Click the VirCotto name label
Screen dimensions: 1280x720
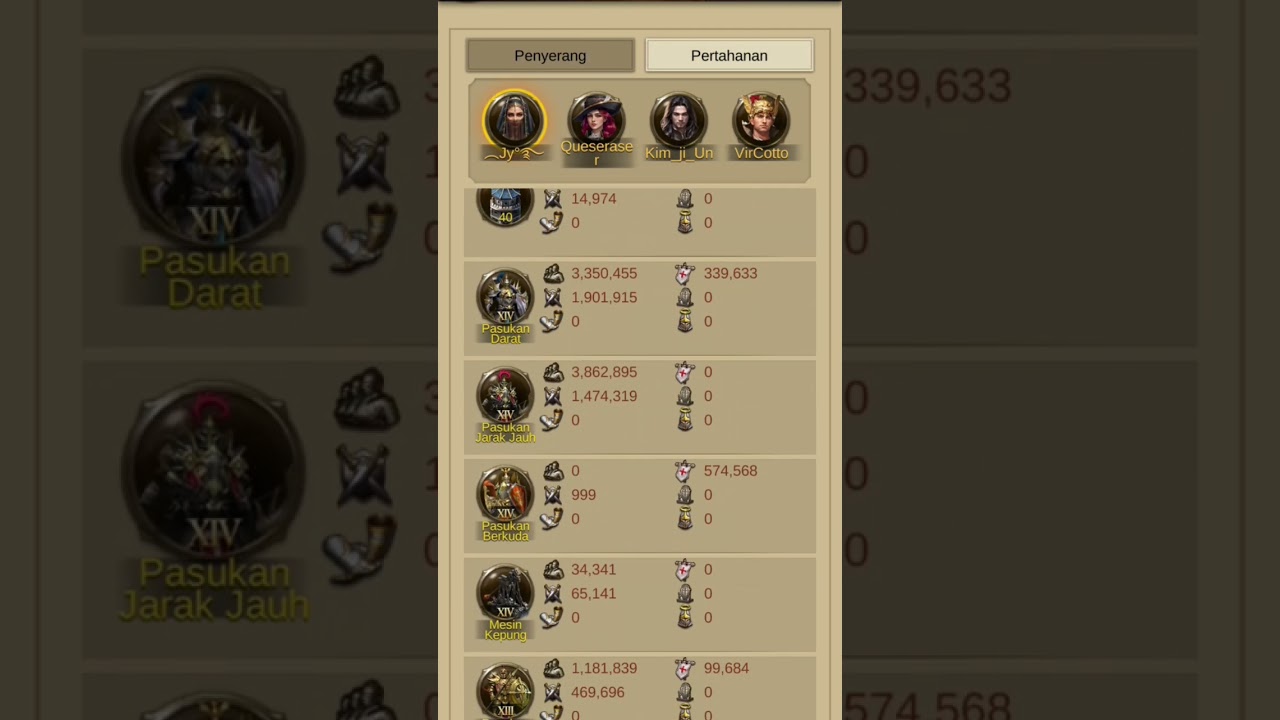[761, 153]
